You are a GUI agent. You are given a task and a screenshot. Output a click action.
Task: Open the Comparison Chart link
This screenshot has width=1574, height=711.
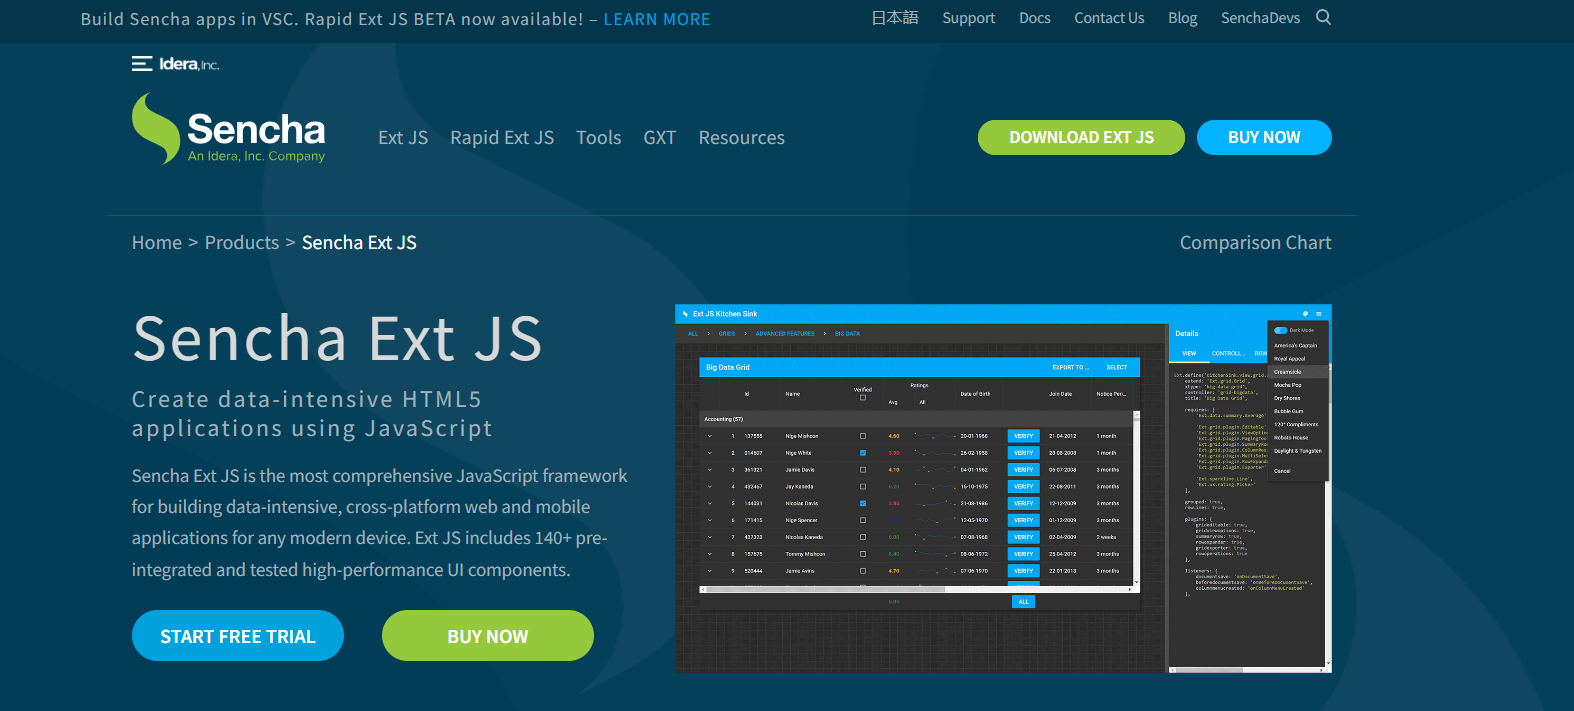1255,243
